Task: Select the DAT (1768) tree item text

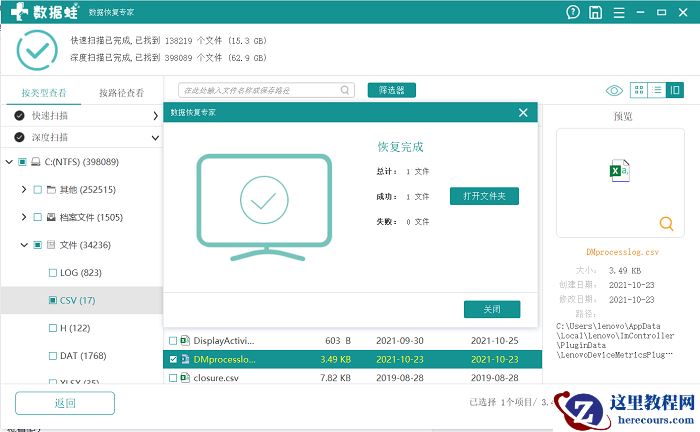Action: [x=83, y=356]
